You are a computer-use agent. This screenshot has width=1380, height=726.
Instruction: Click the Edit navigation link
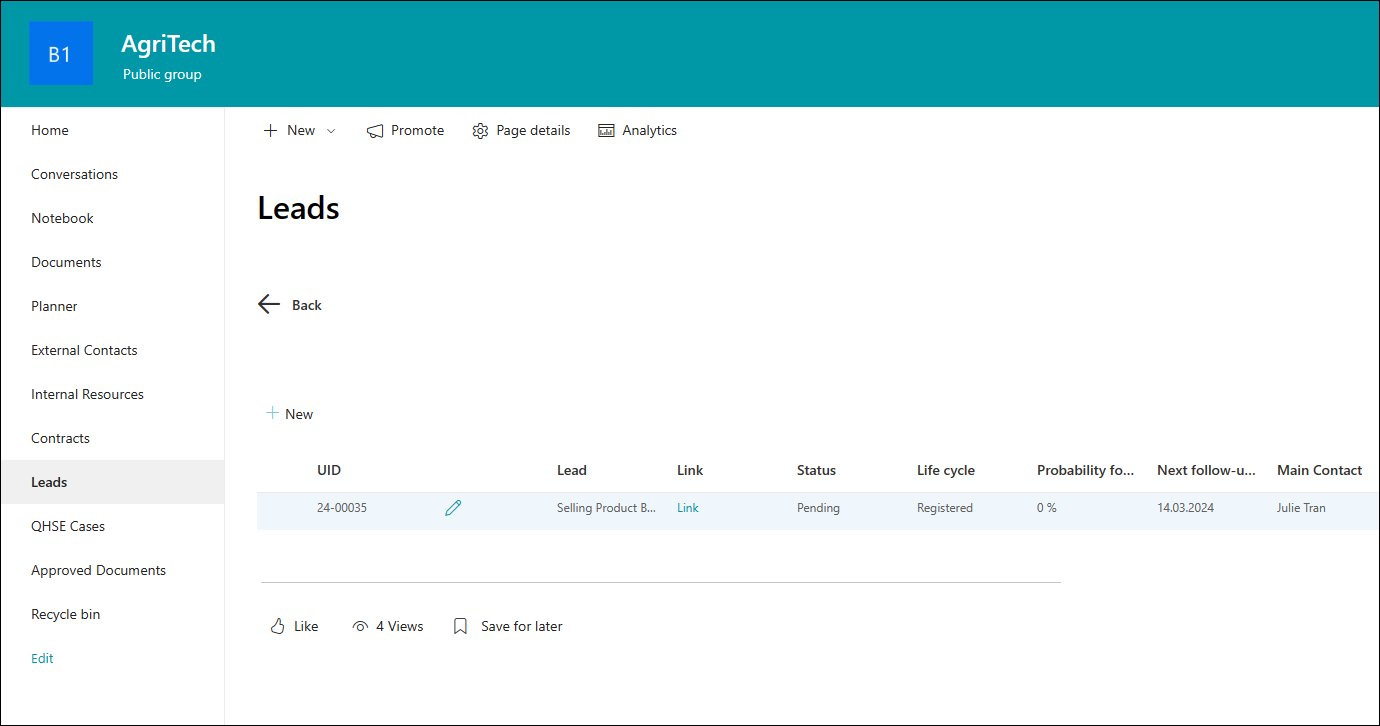[42, 658]
